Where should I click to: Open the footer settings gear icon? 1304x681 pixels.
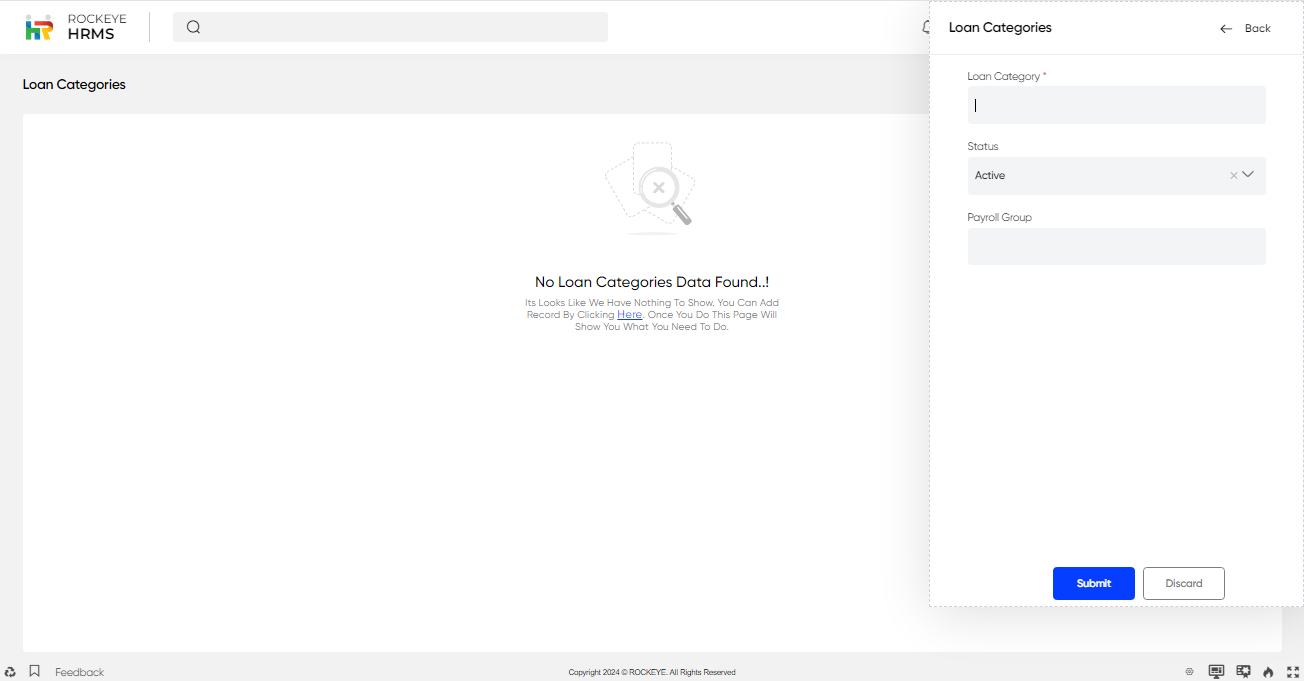[1190, 672]
